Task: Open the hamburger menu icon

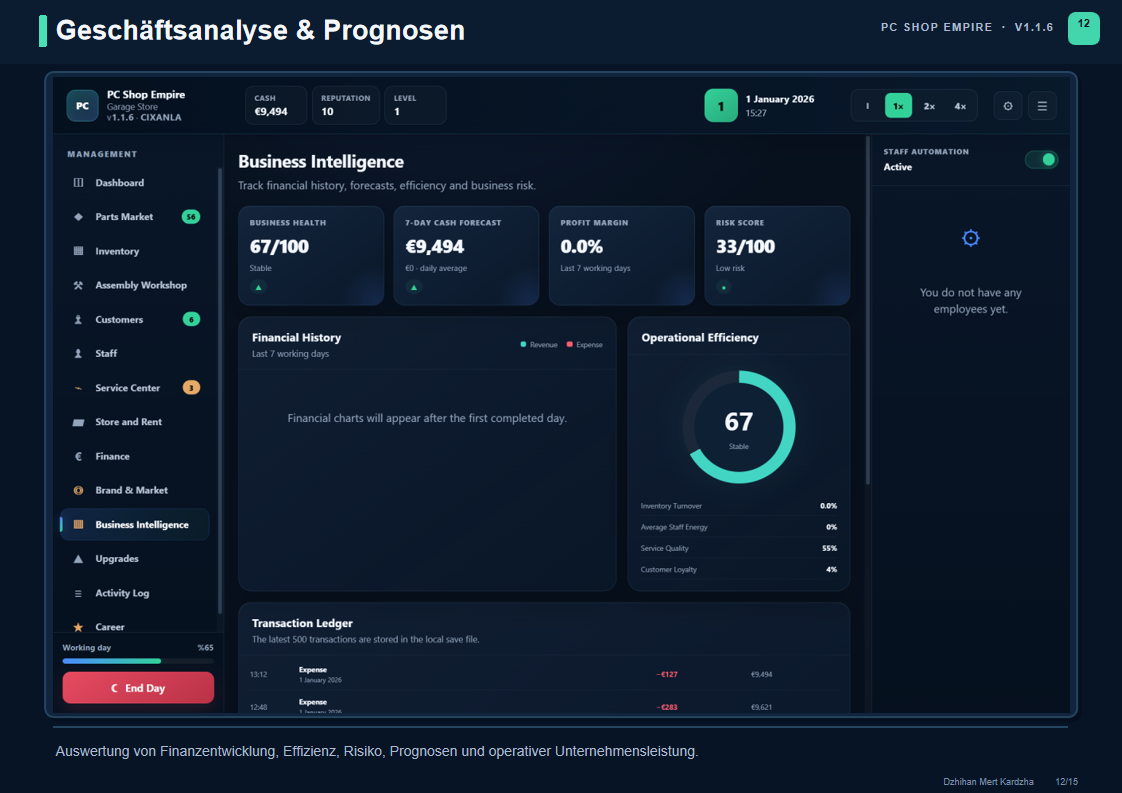Action: (x=1042, y=106)
